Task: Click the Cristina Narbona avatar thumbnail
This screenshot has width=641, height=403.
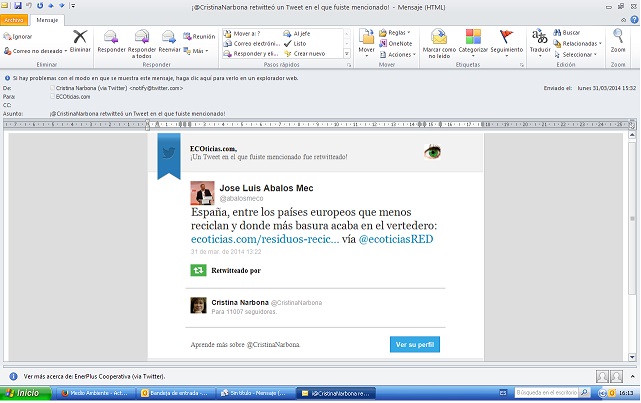Action: tap(198, 305)
